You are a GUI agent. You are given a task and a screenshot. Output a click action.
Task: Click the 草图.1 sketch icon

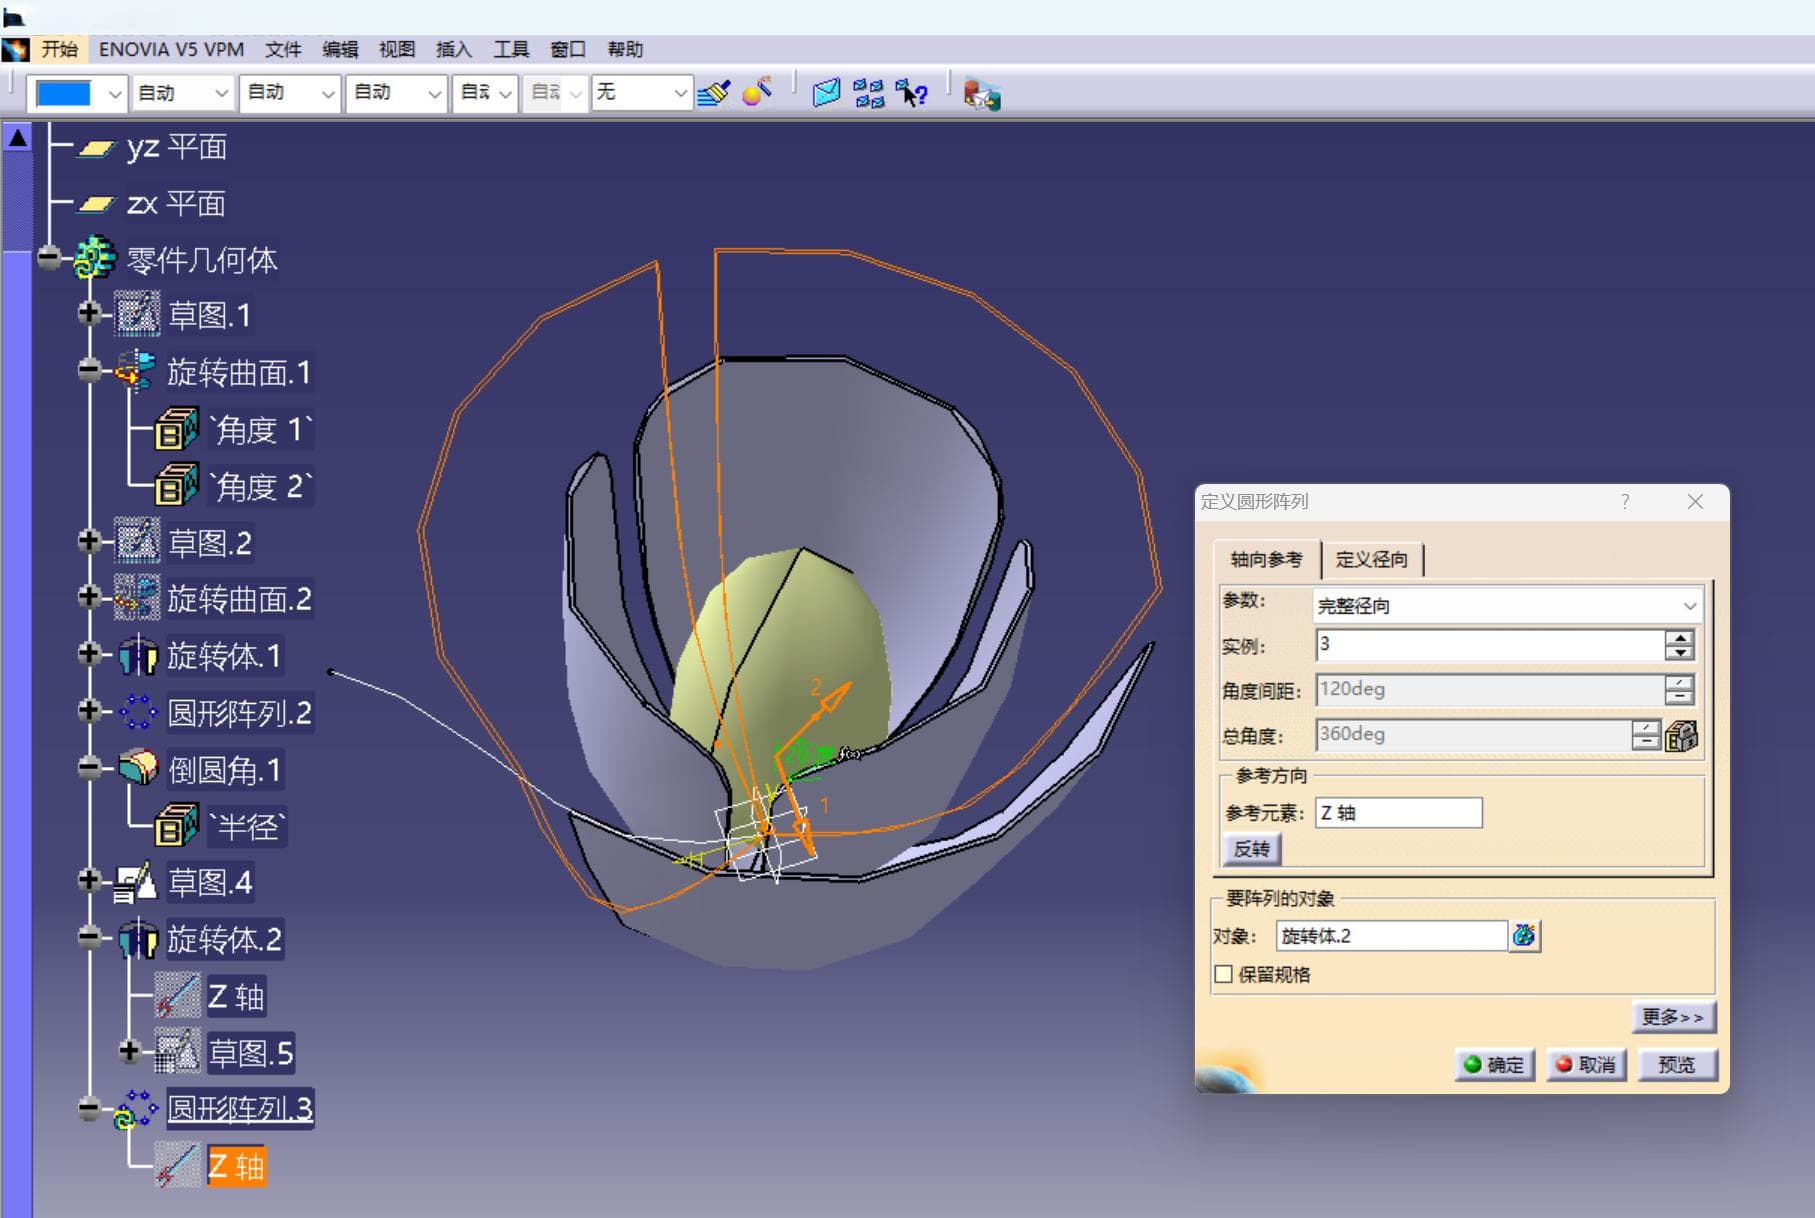[x=137, y=314]
